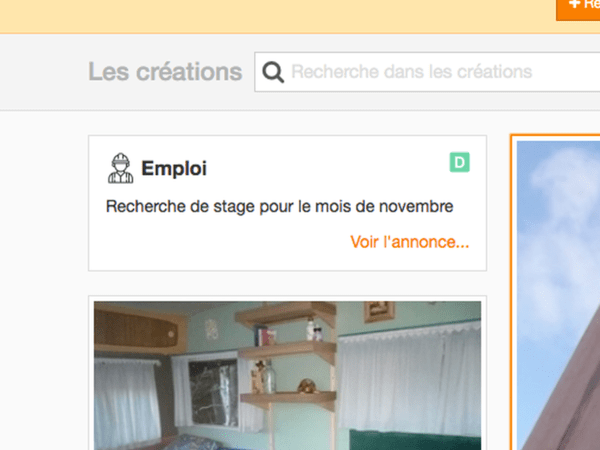Click the glass bottle on the shelf
This screenshot has width=600, height=450.
pos(267,377)
